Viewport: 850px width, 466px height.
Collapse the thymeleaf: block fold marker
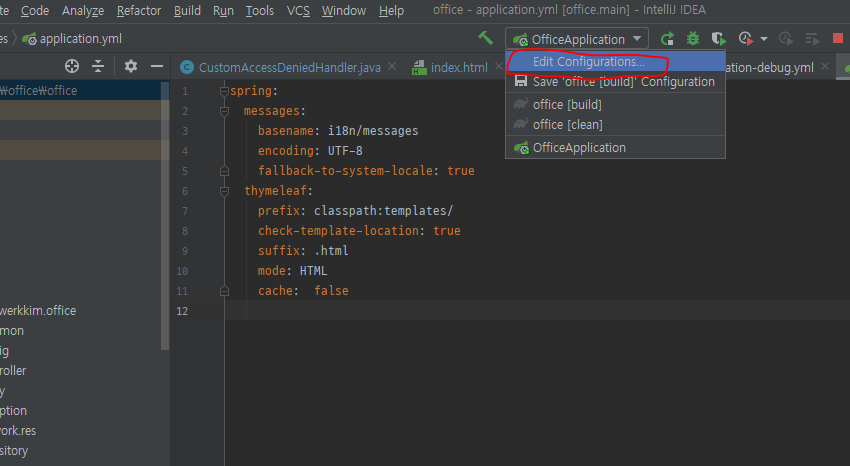(224, 191)
